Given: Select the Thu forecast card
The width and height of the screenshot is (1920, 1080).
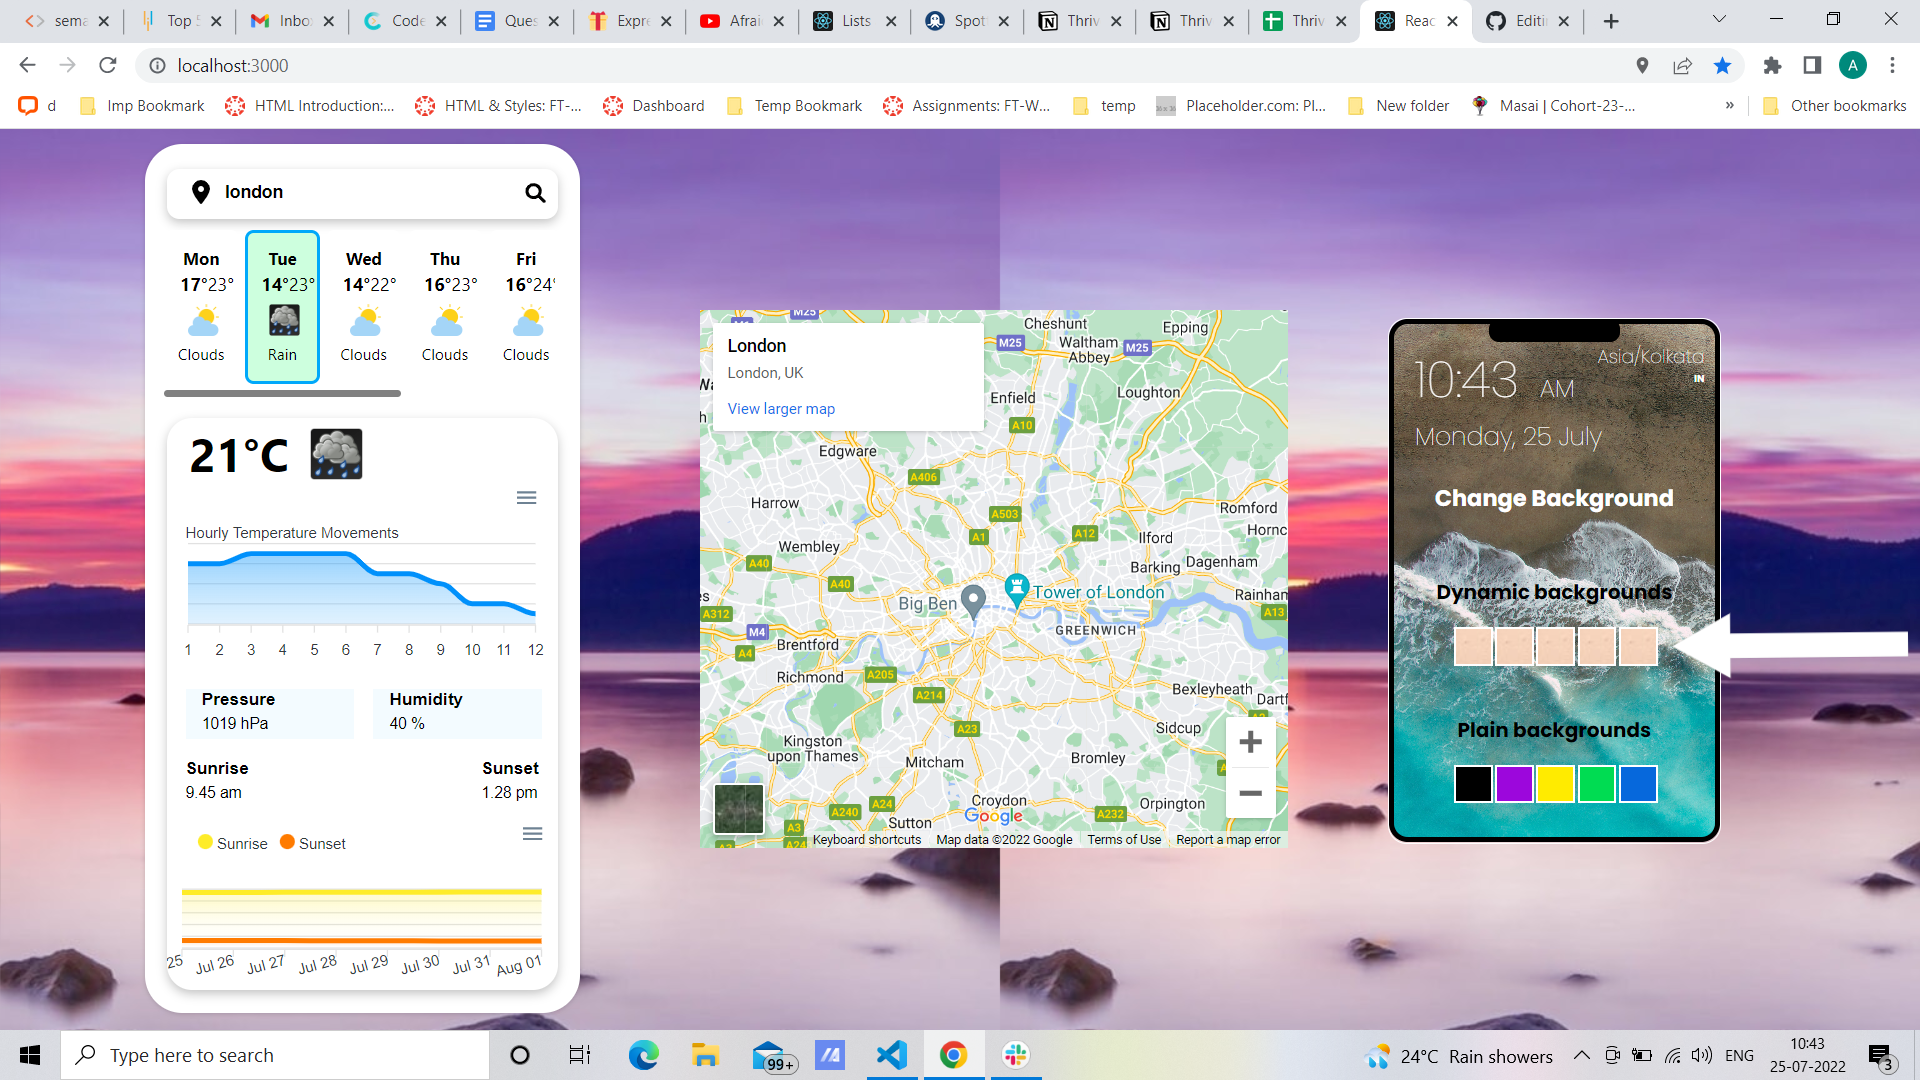Looking at the screenshot, I should pyautogui.click(x=445, y=307).
